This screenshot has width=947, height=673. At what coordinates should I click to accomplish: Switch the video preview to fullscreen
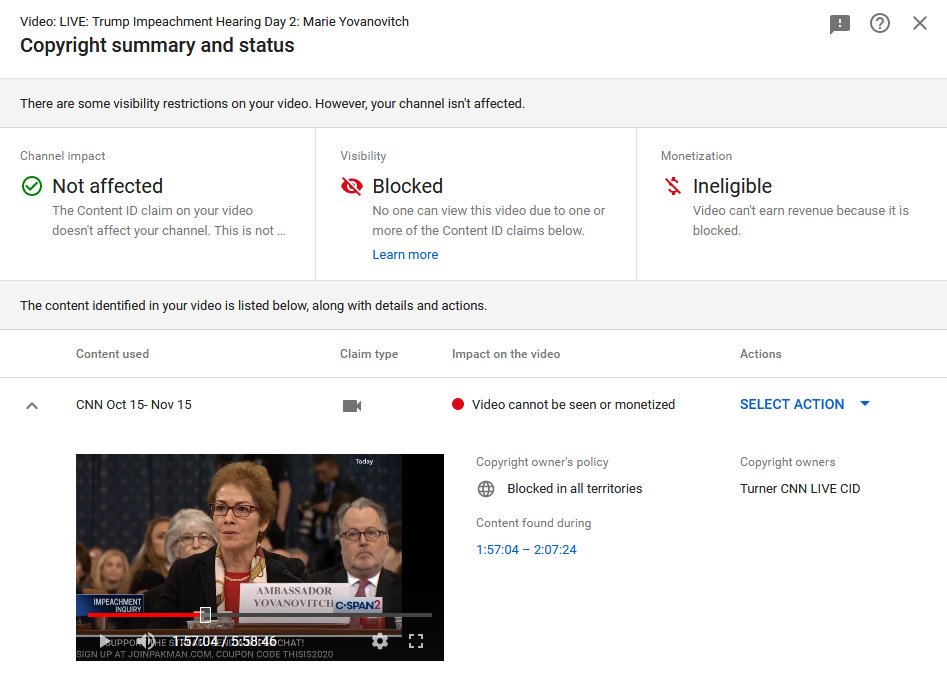tap(416, 641)
